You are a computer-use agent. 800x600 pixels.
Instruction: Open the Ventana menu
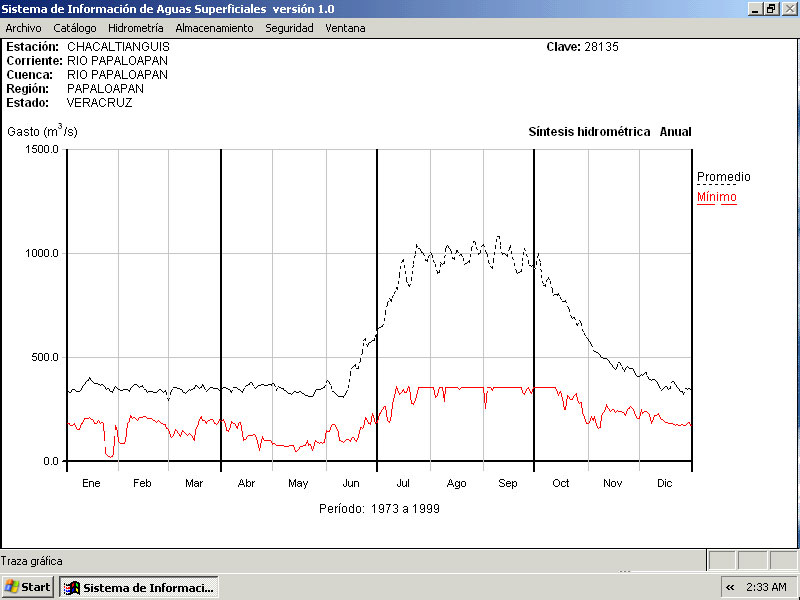(x=345, y=28)
